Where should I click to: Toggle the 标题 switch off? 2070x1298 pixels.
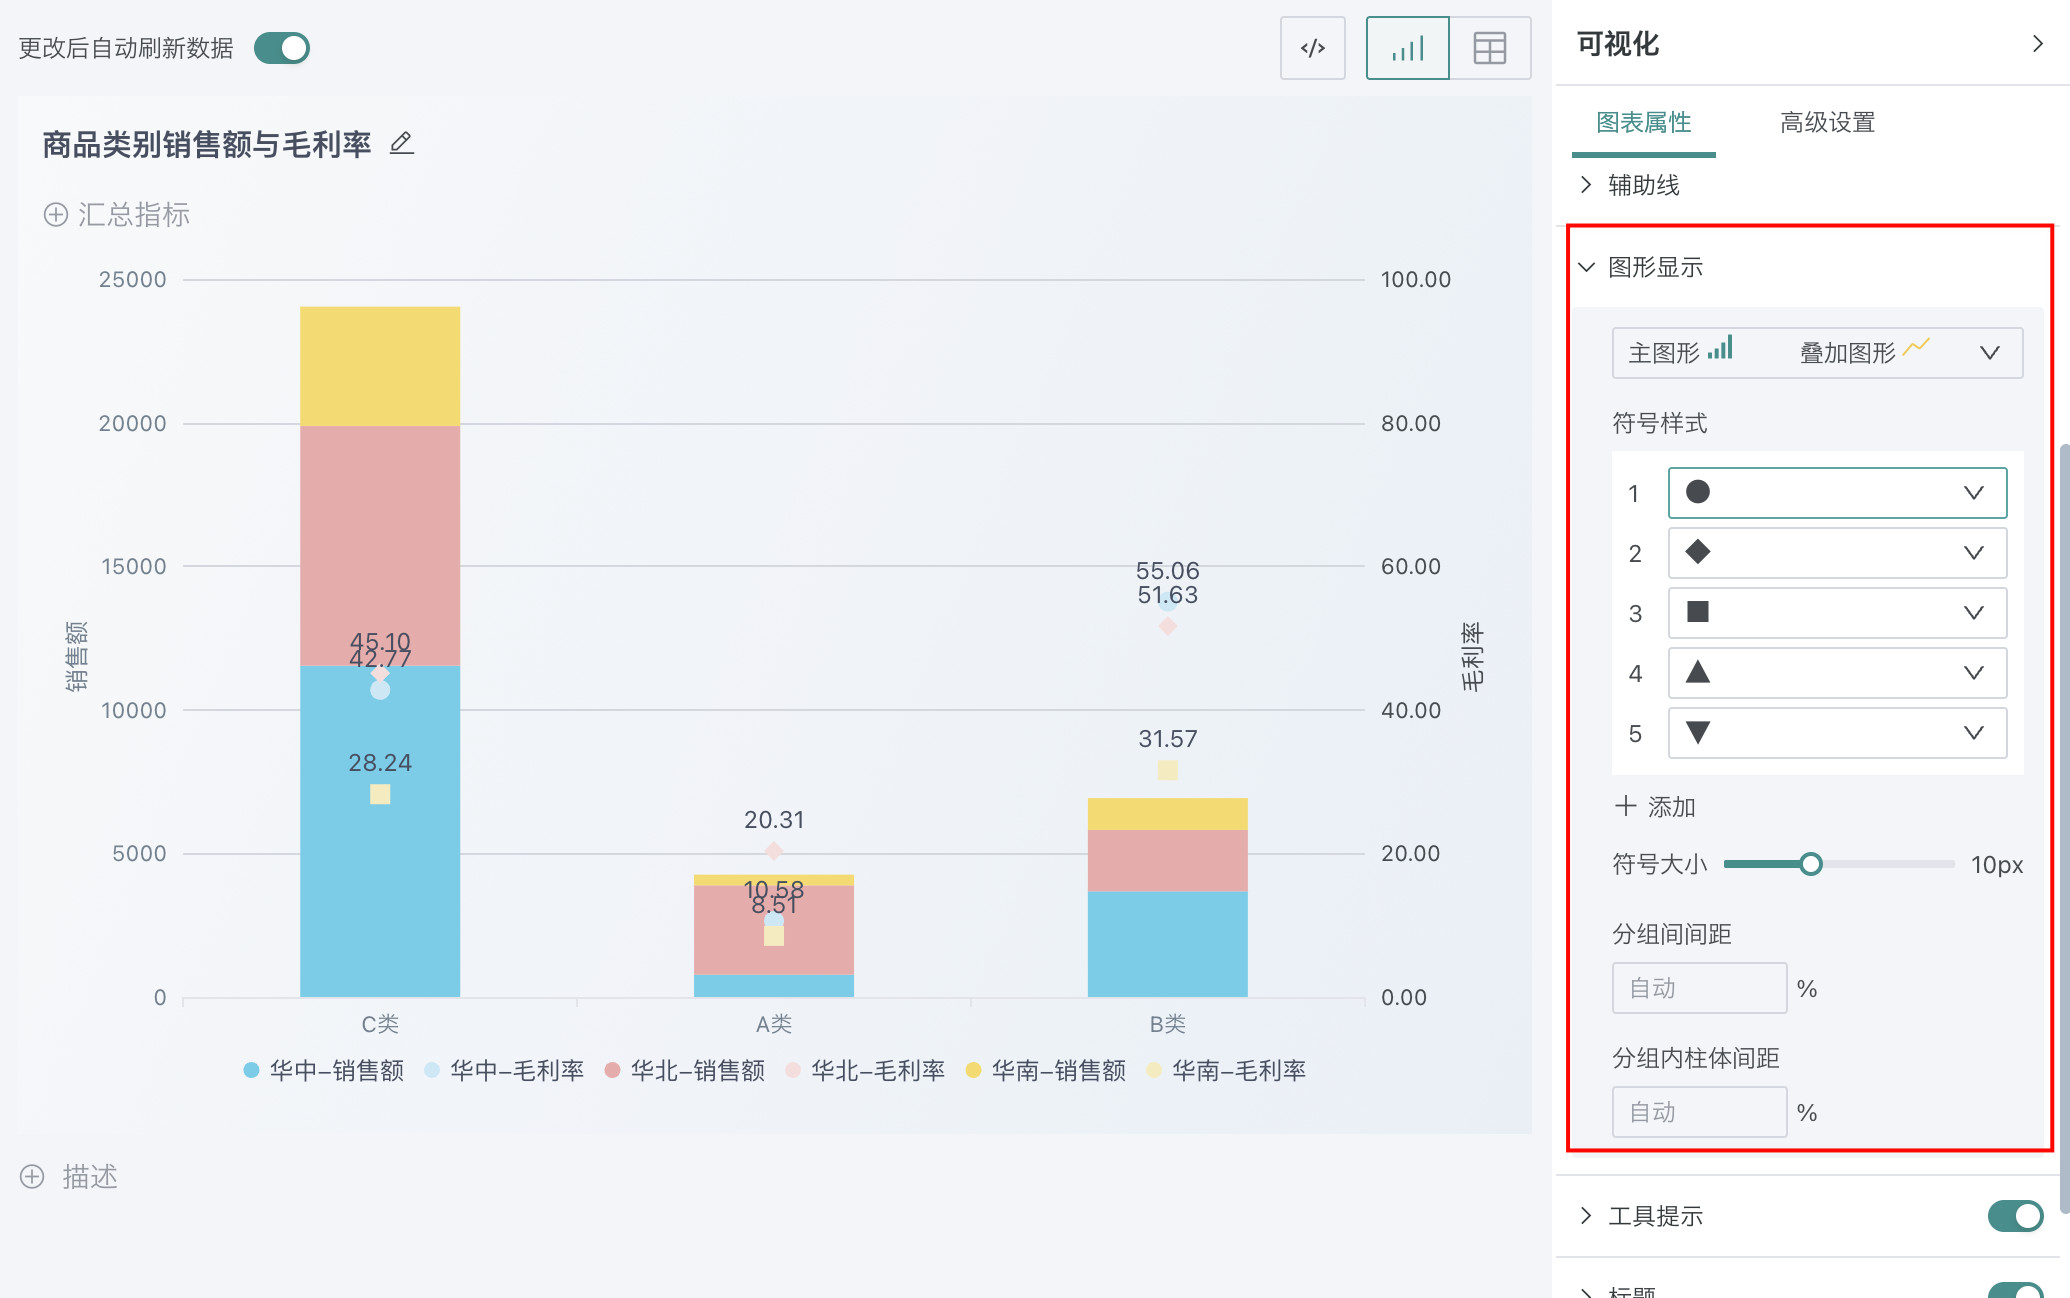point(2014,1290)
